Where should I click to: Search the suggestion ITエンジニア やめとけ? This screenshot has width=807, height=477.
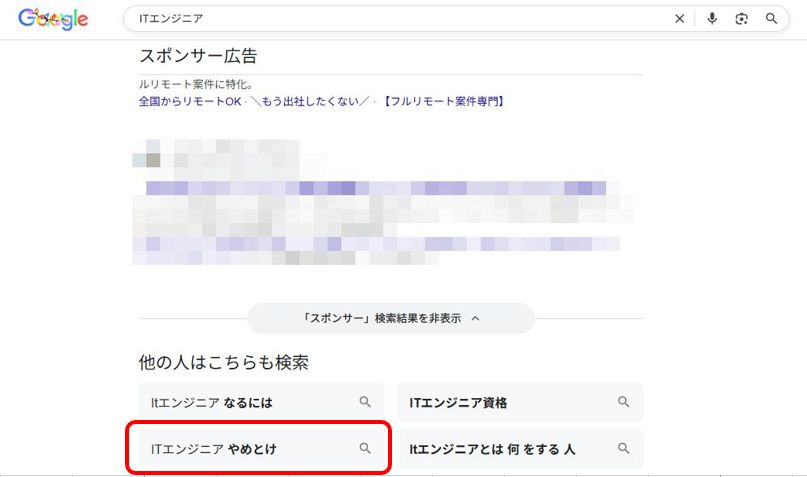point(261,449)
